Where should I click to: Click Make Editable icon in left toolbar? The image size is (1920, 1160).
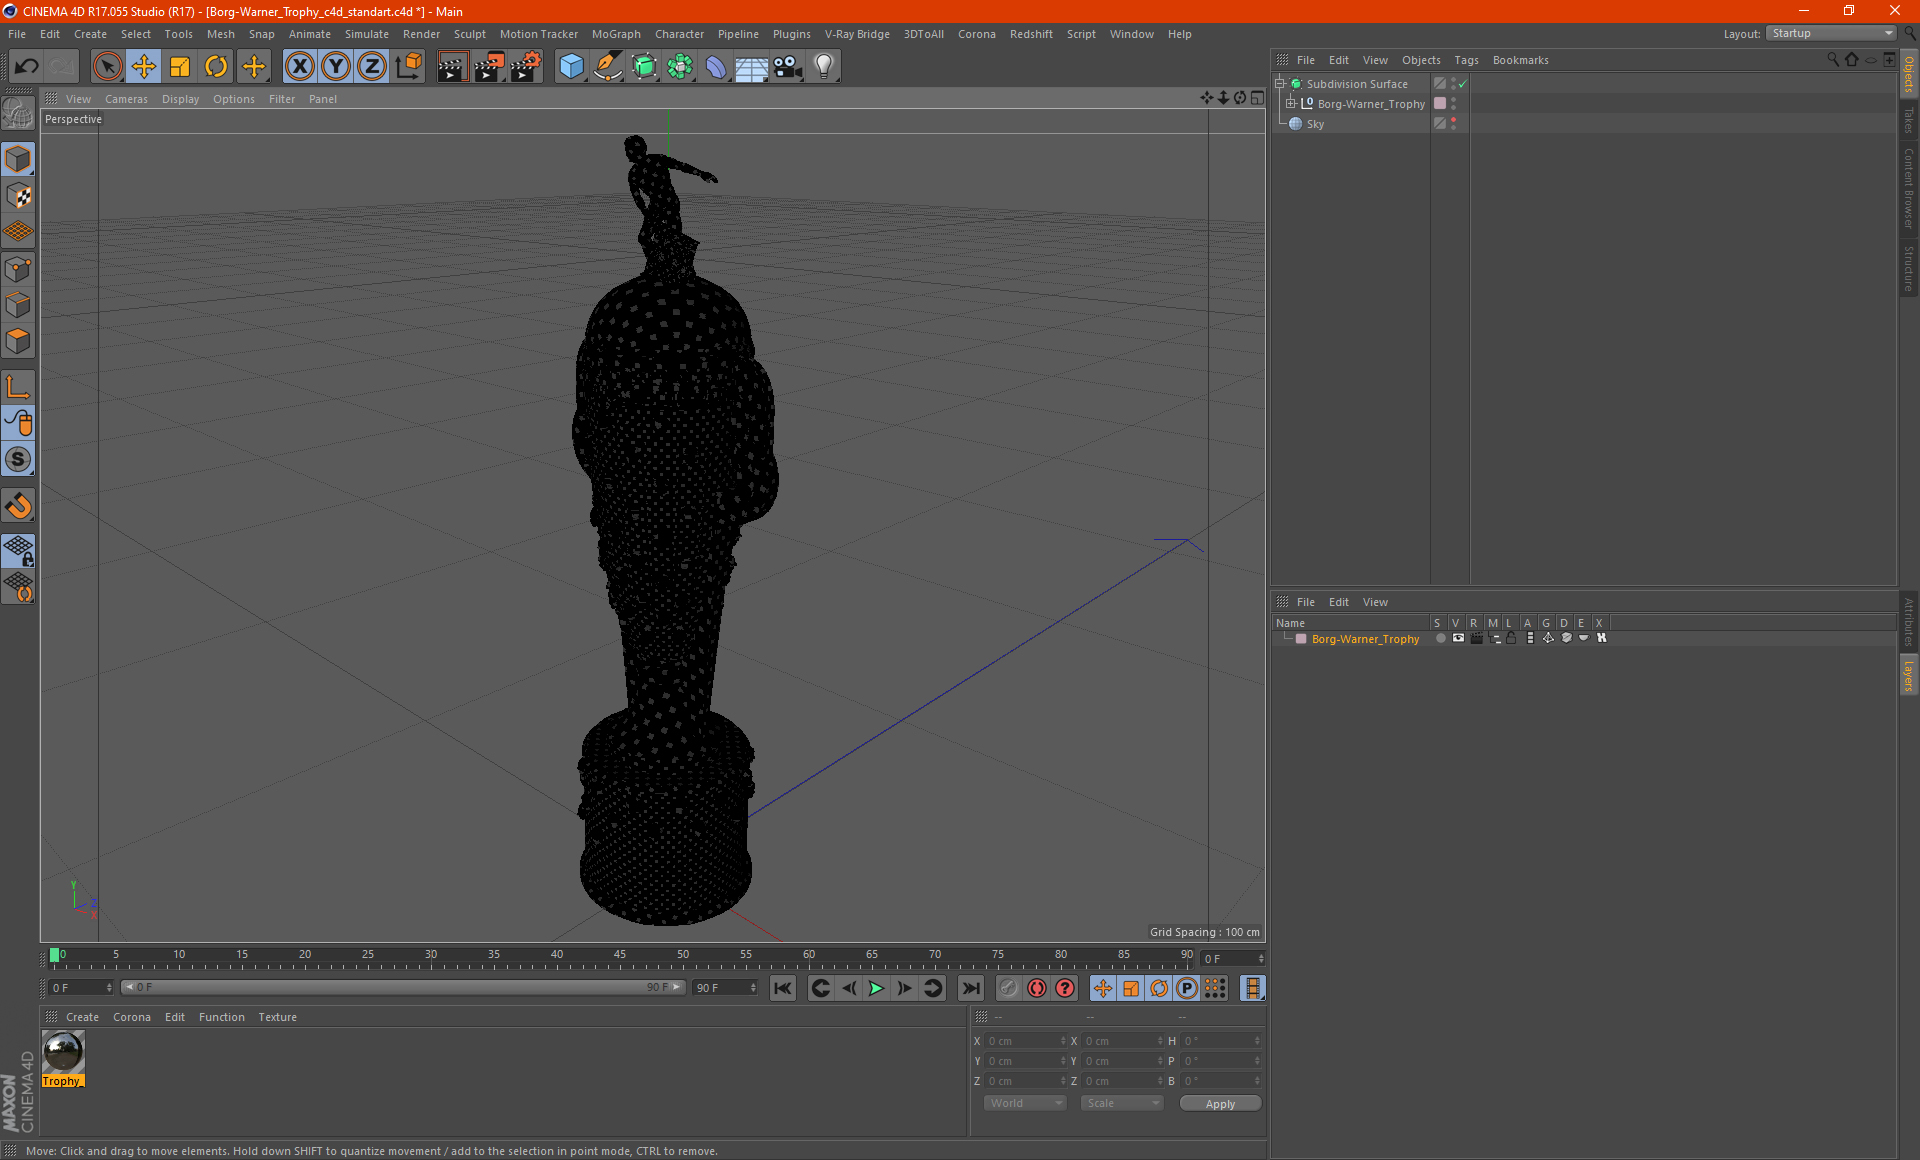(18, 114)
